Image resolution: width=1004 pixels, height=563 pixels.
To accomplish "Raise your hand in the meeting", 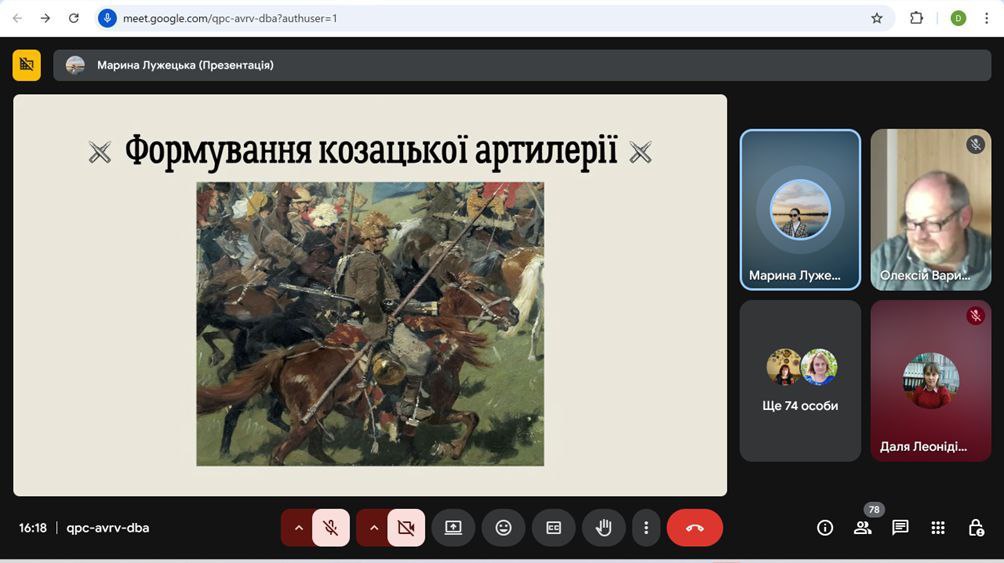I will click(603, 528).
